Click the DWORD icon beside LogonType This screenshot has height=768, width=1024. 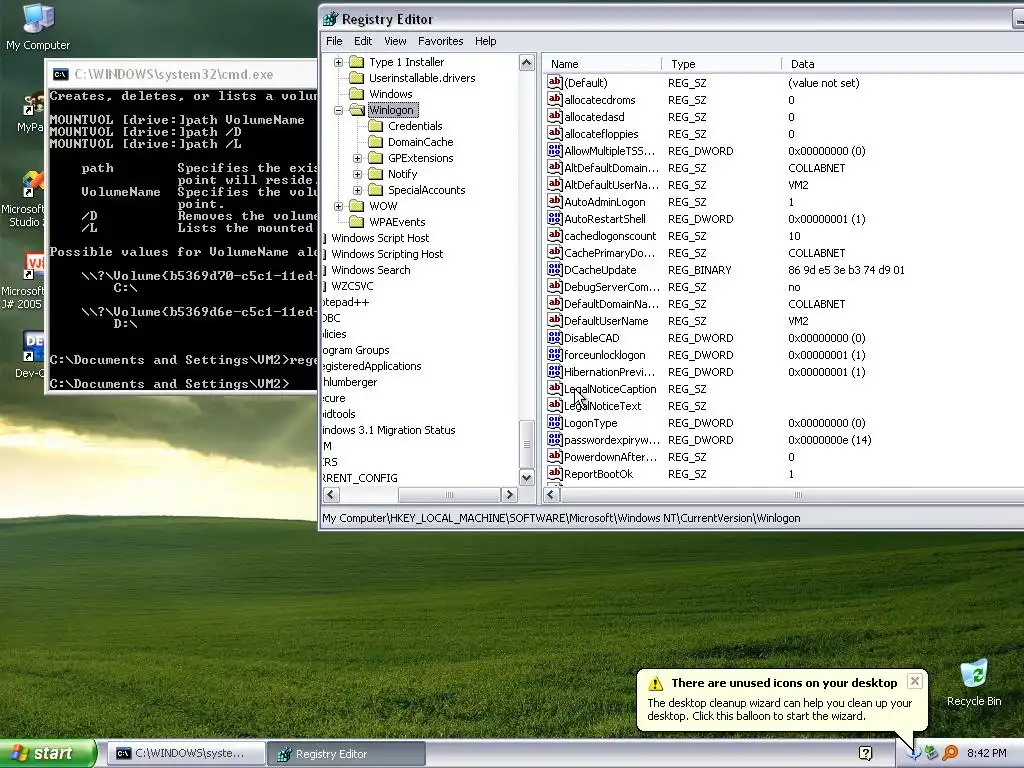(554, 422)
